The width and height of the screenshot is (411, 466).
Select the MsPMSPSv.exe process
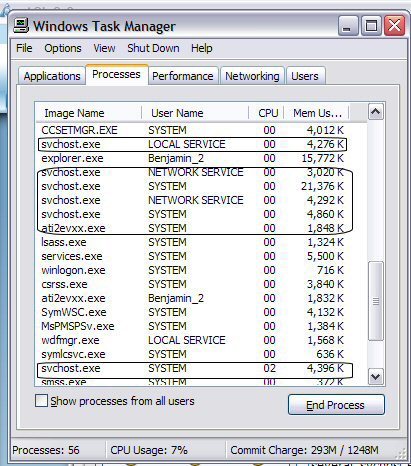(x=201, y=326)
